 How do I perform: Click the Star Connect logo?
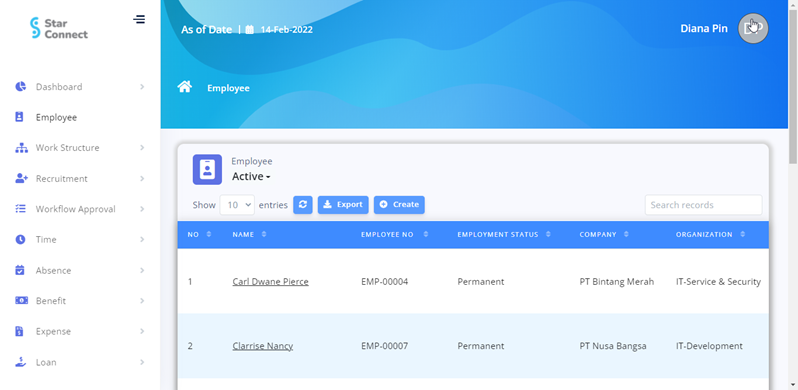tap(59, 29)
